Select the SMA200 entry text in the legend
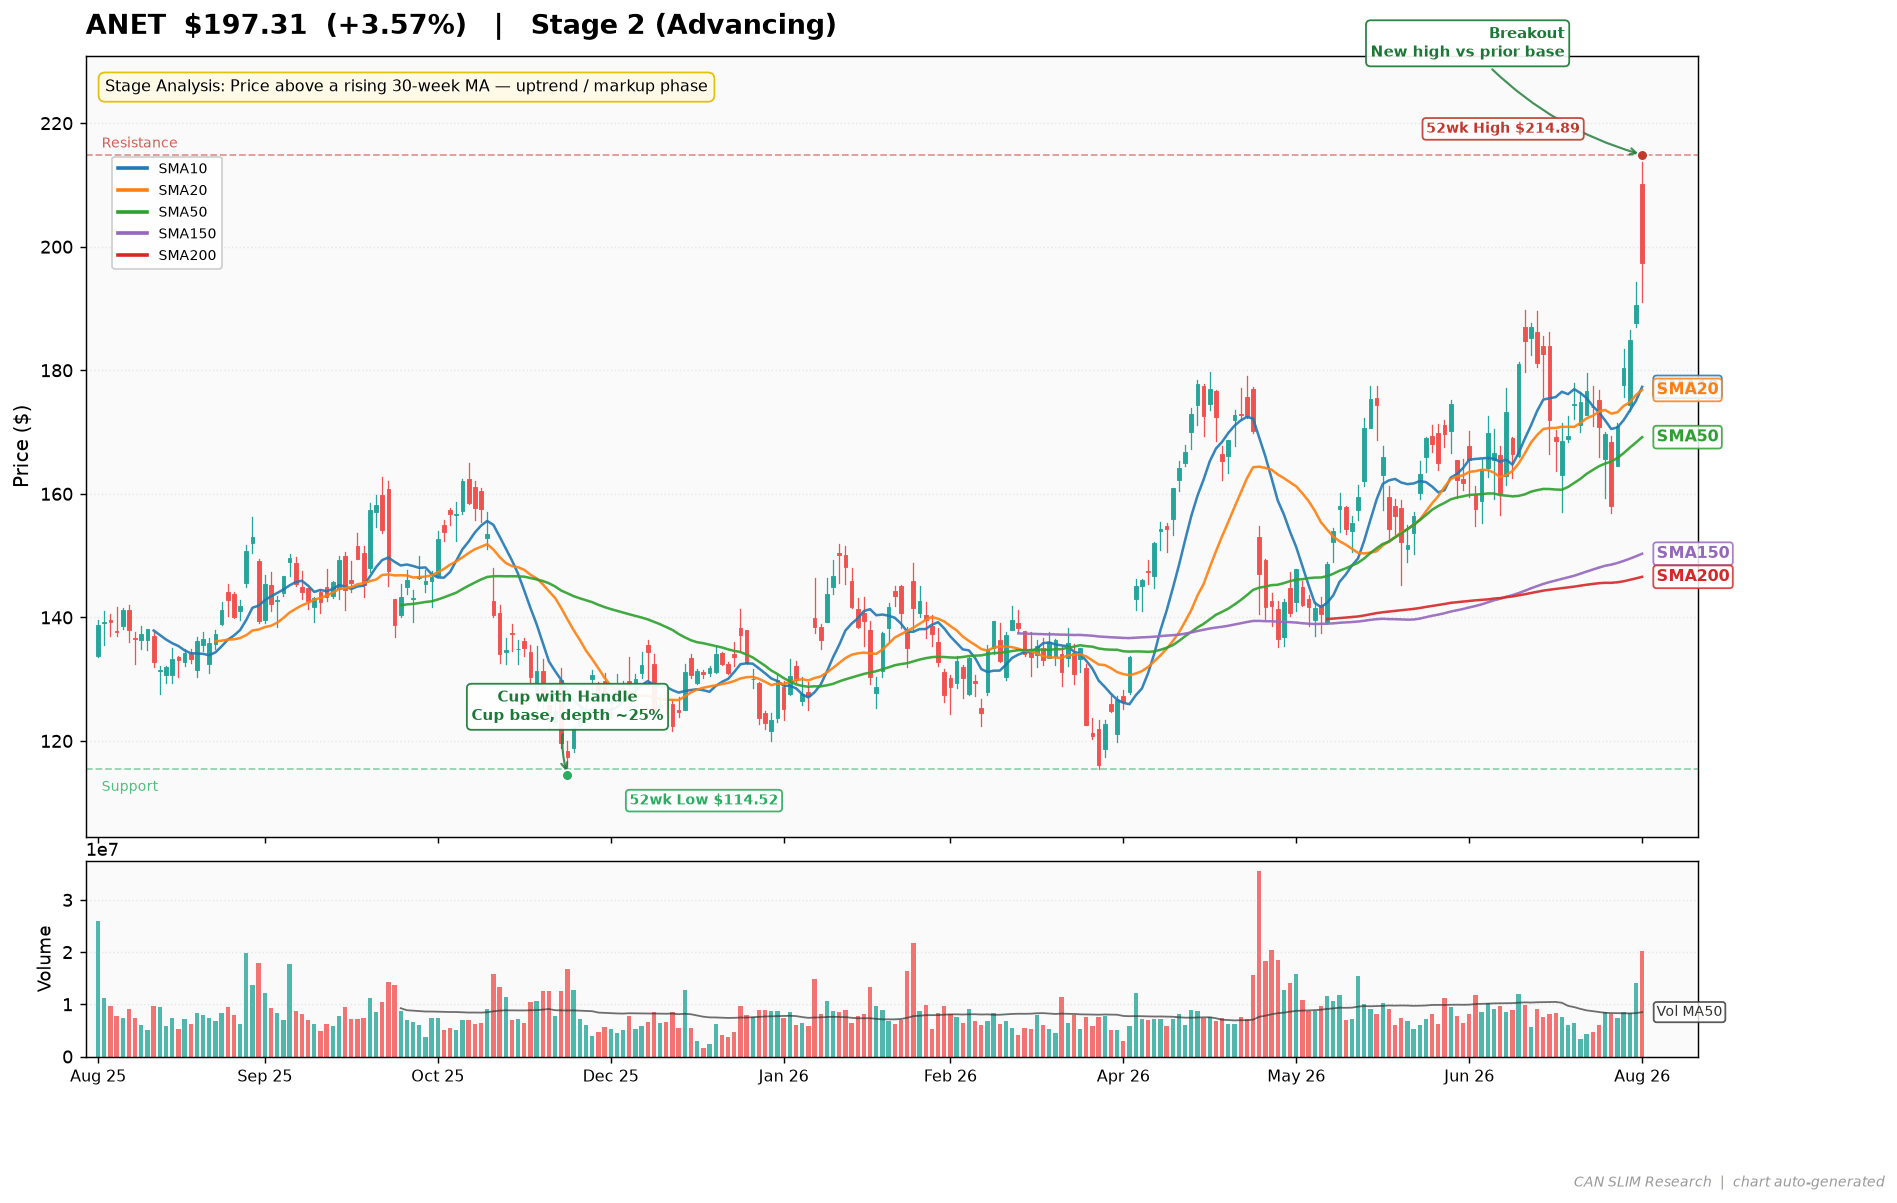 pos(187,256)
